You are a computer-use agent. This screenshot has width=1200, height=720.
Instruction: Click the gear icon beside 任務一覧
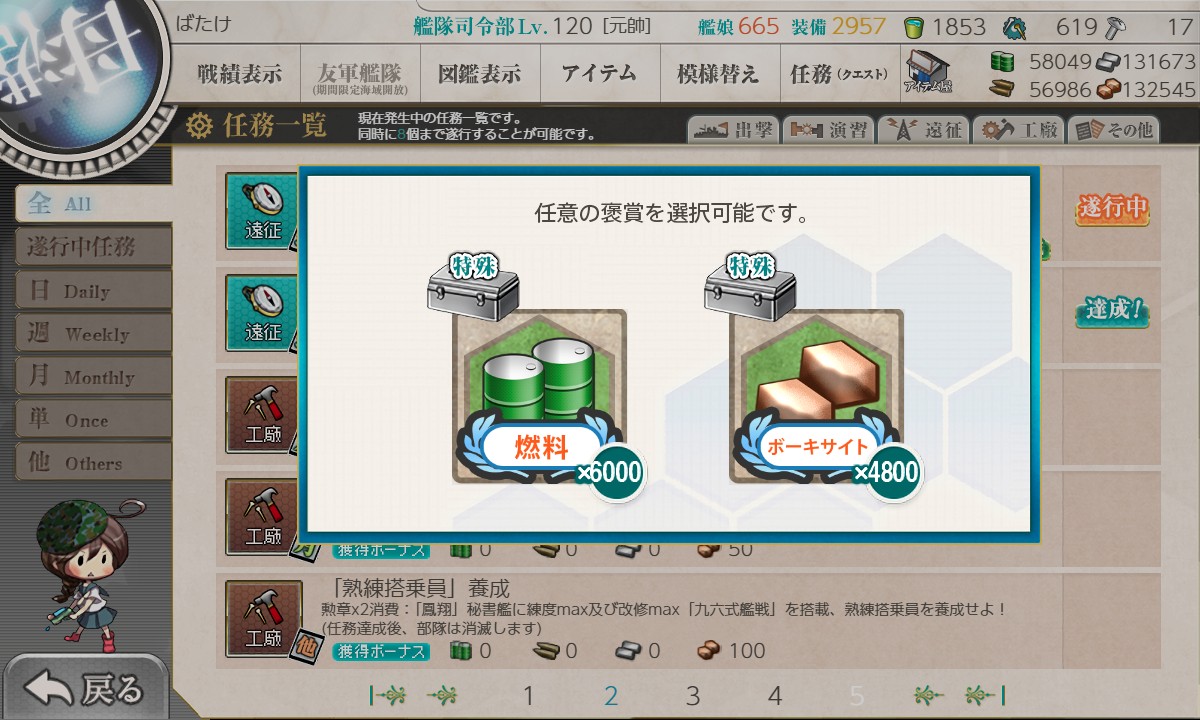click(x=200, y=126)
